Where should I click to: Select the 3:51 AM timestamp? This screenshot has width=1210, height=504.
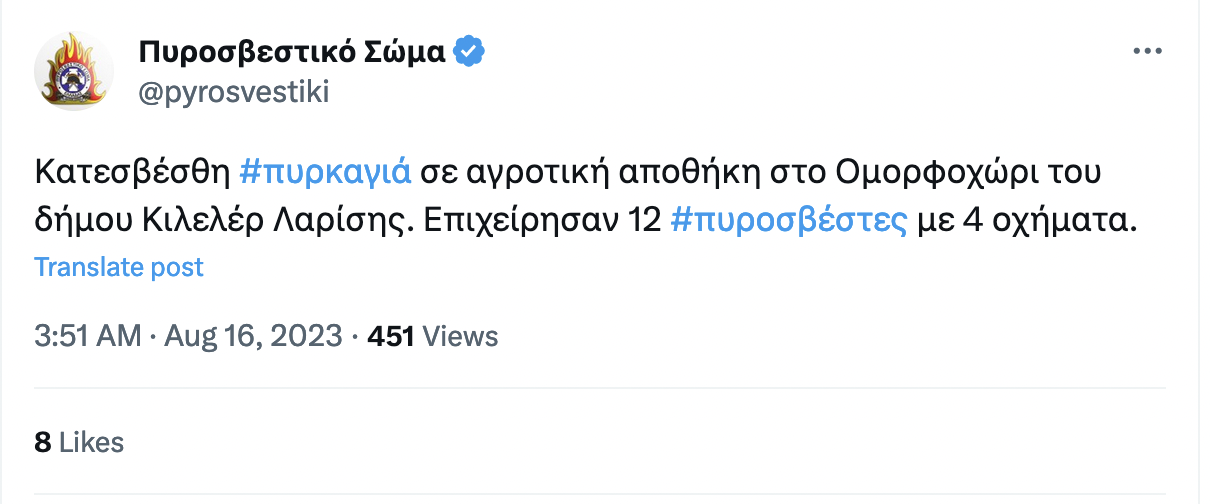click(x=88, y=337)
